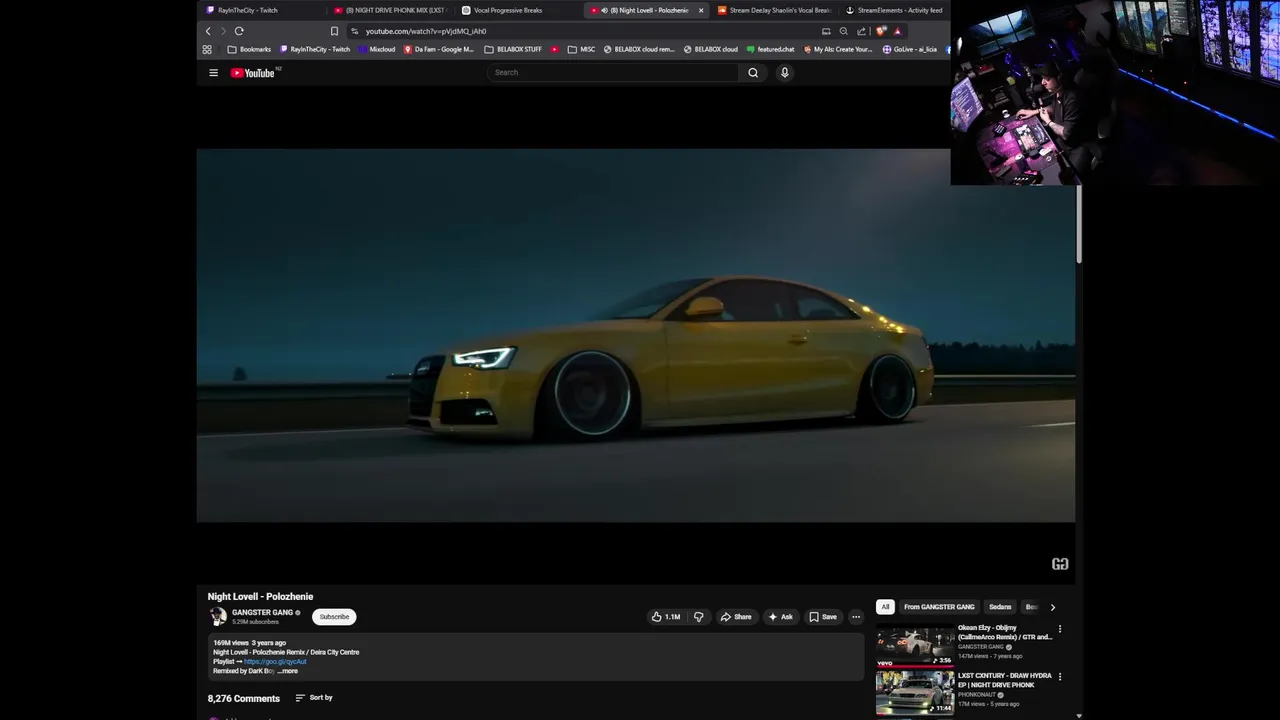Open options menu for Okean Elzy video
The height and width of the screenshot is (720, 1280).
coord(1060,630)
